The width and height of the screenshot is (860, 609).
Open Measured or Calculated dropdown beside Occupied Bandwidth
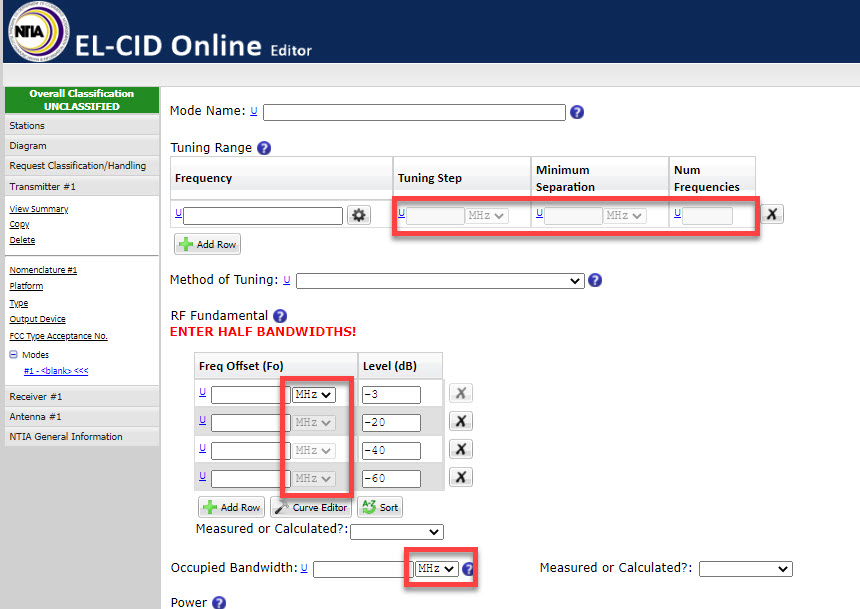(746, 569)
